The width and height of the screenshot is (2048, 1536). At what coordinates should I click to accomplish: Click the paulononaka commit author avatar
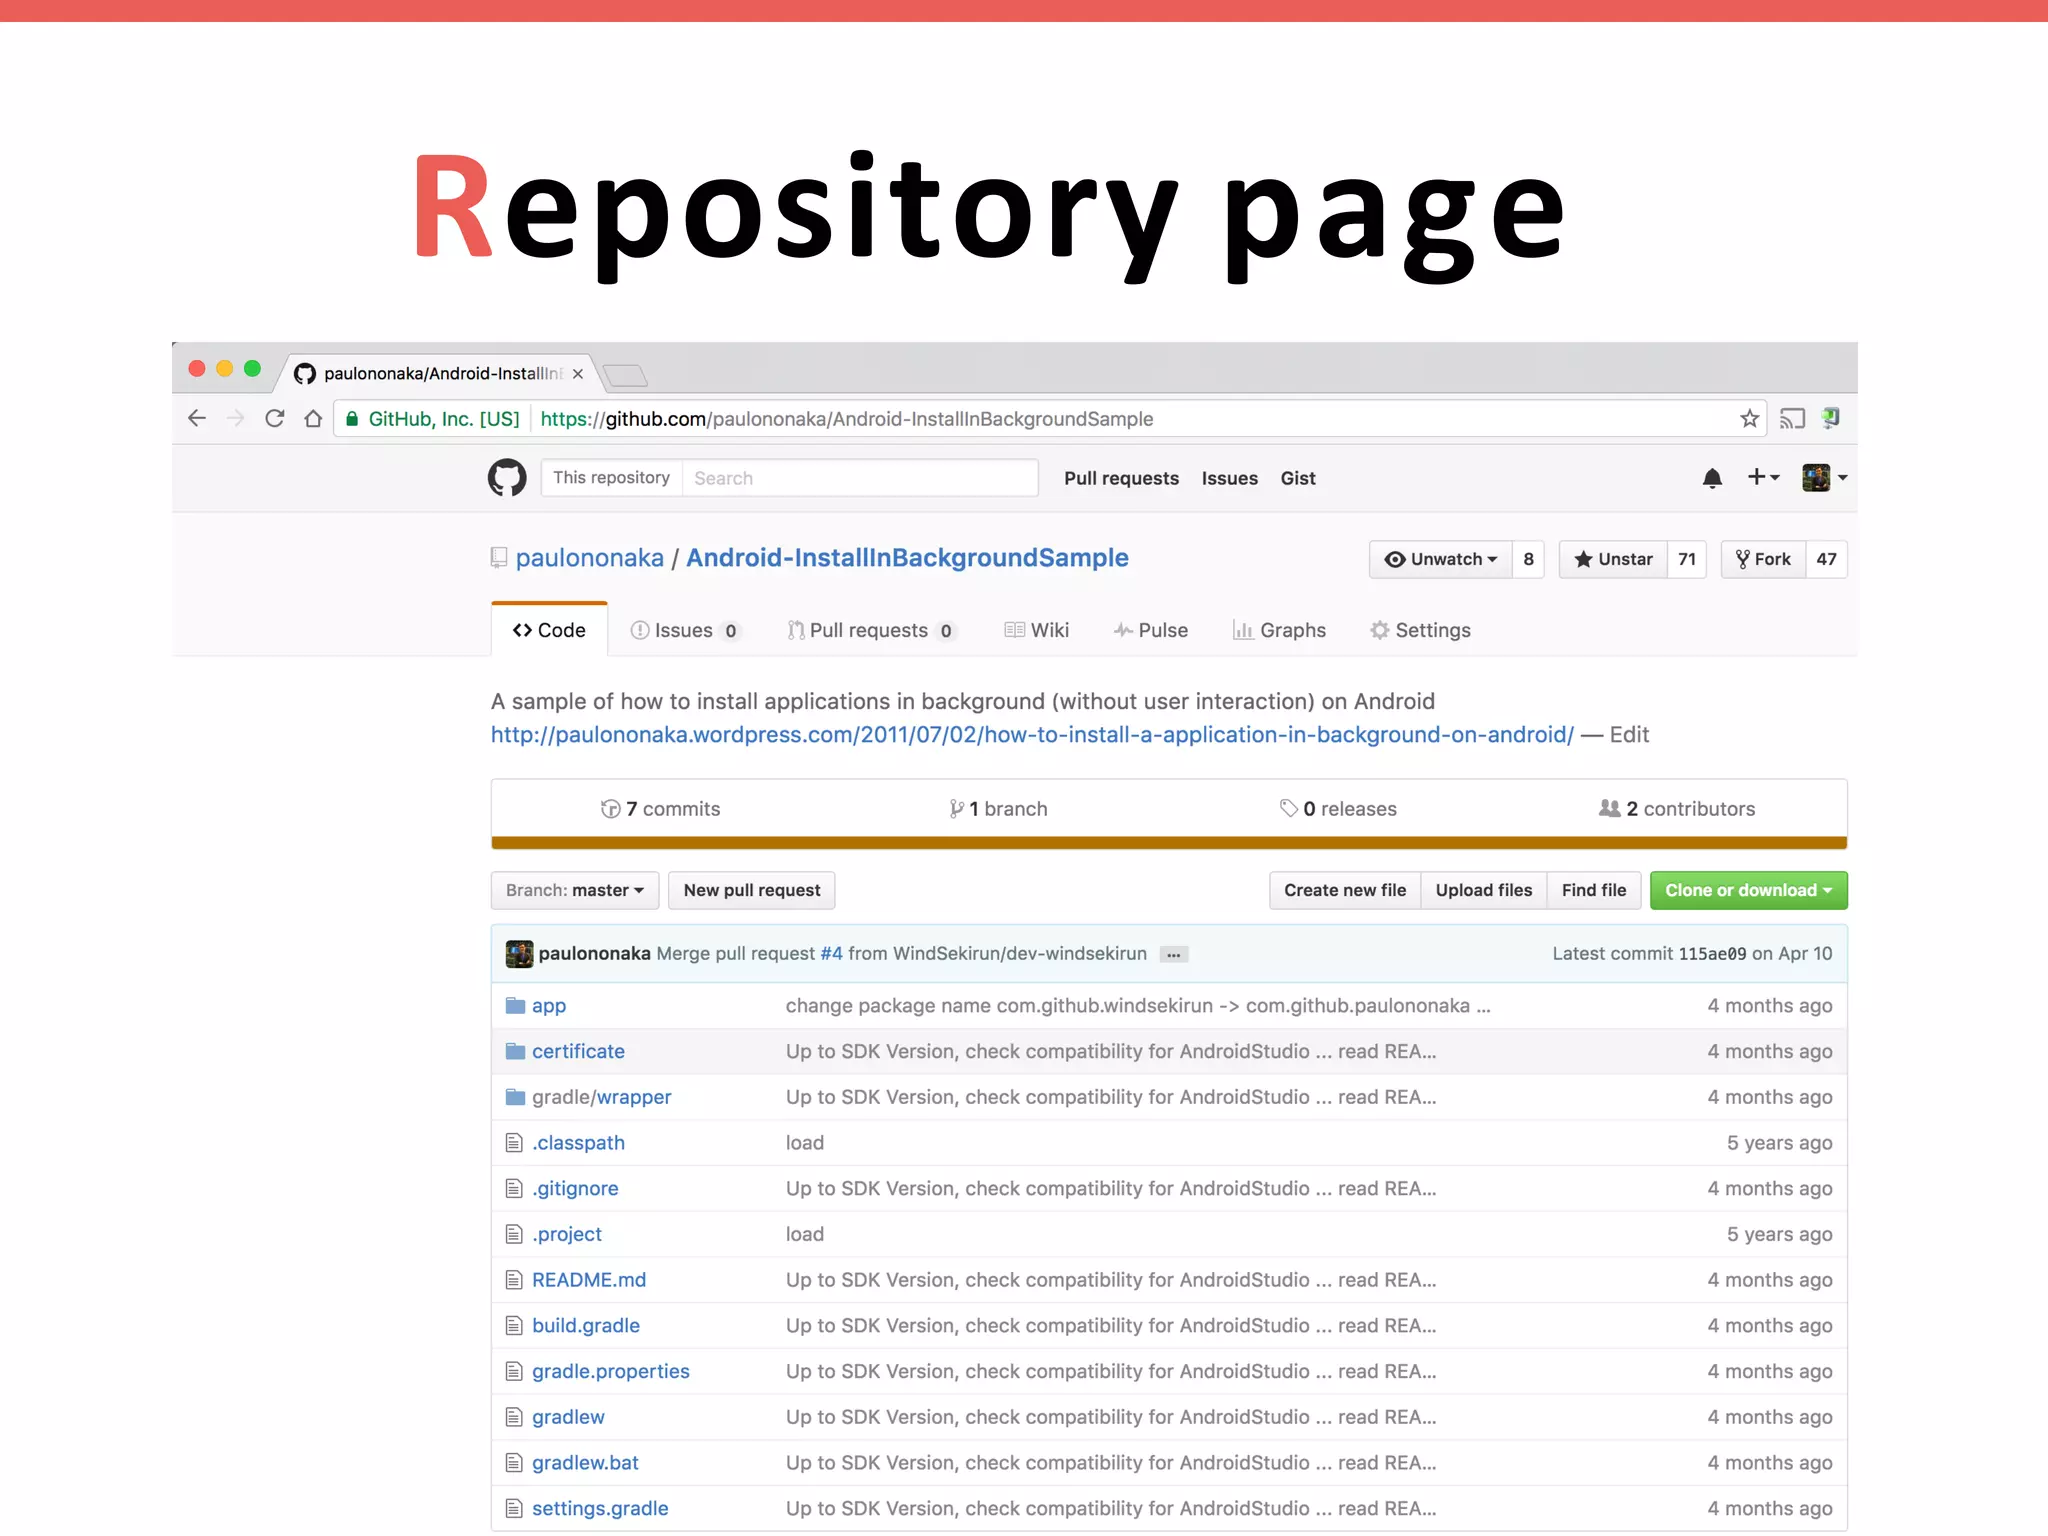(519, 954)
